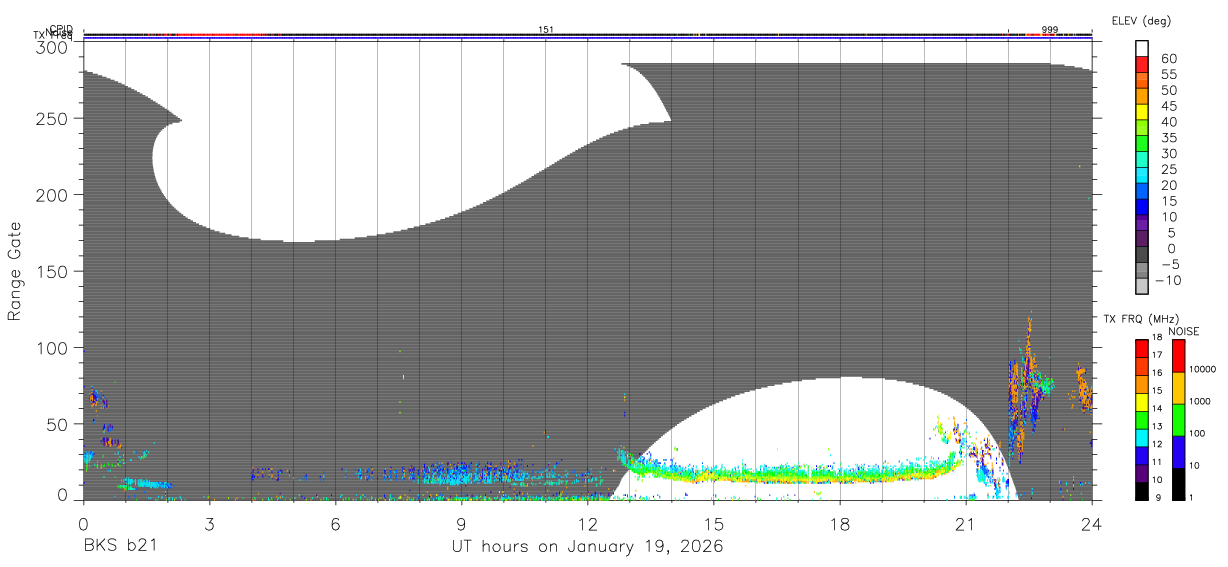Click the x-axis tick label '18'

coord(839,523)
